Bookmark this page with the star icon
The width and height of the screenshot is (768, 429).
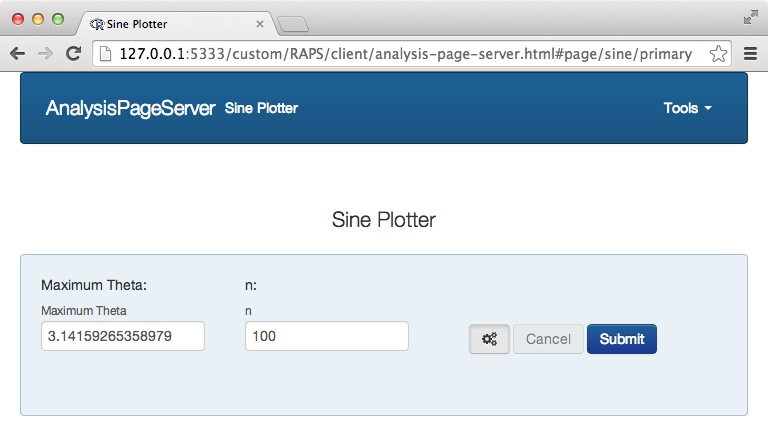[x=717, y=54]
